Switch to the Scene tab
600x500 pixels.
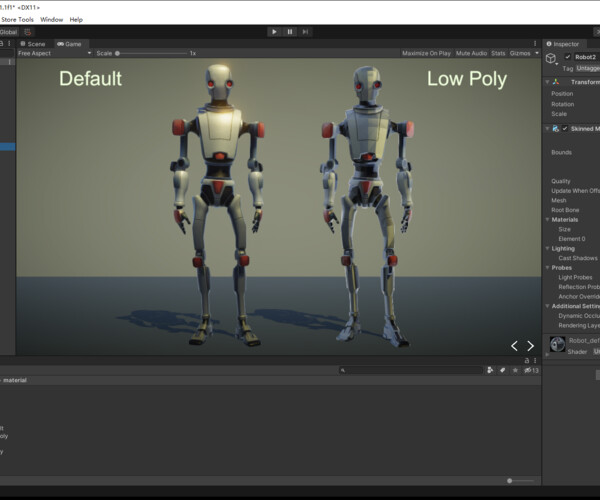pyautogui.click(x=32, y=44)
